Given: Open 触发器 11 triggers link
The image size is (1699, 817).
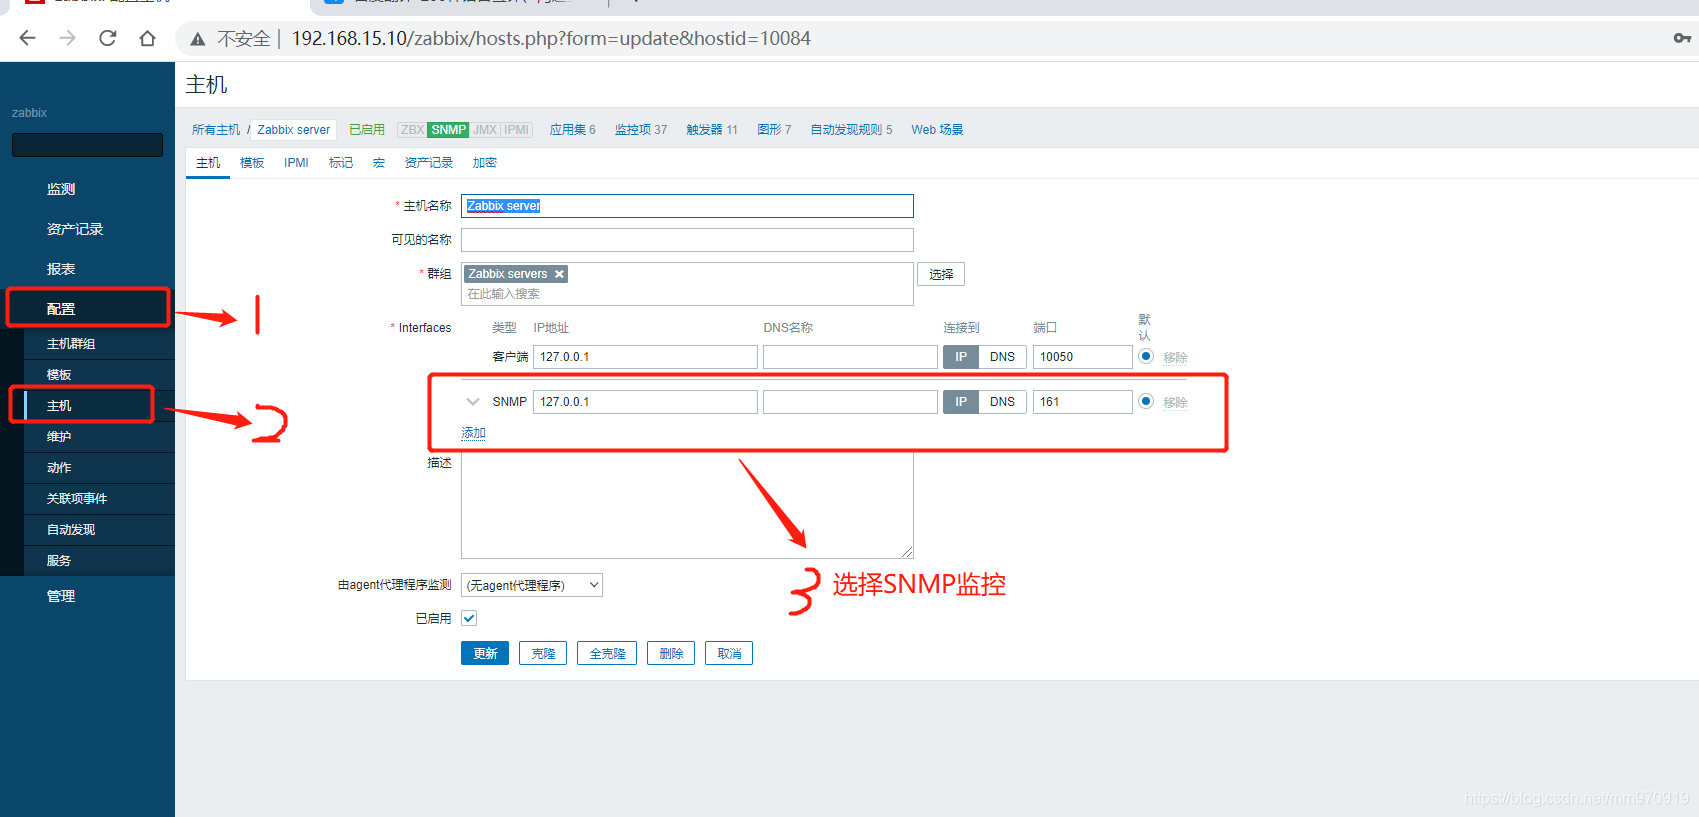Looking at the screenshot, I should coord(712,130).
